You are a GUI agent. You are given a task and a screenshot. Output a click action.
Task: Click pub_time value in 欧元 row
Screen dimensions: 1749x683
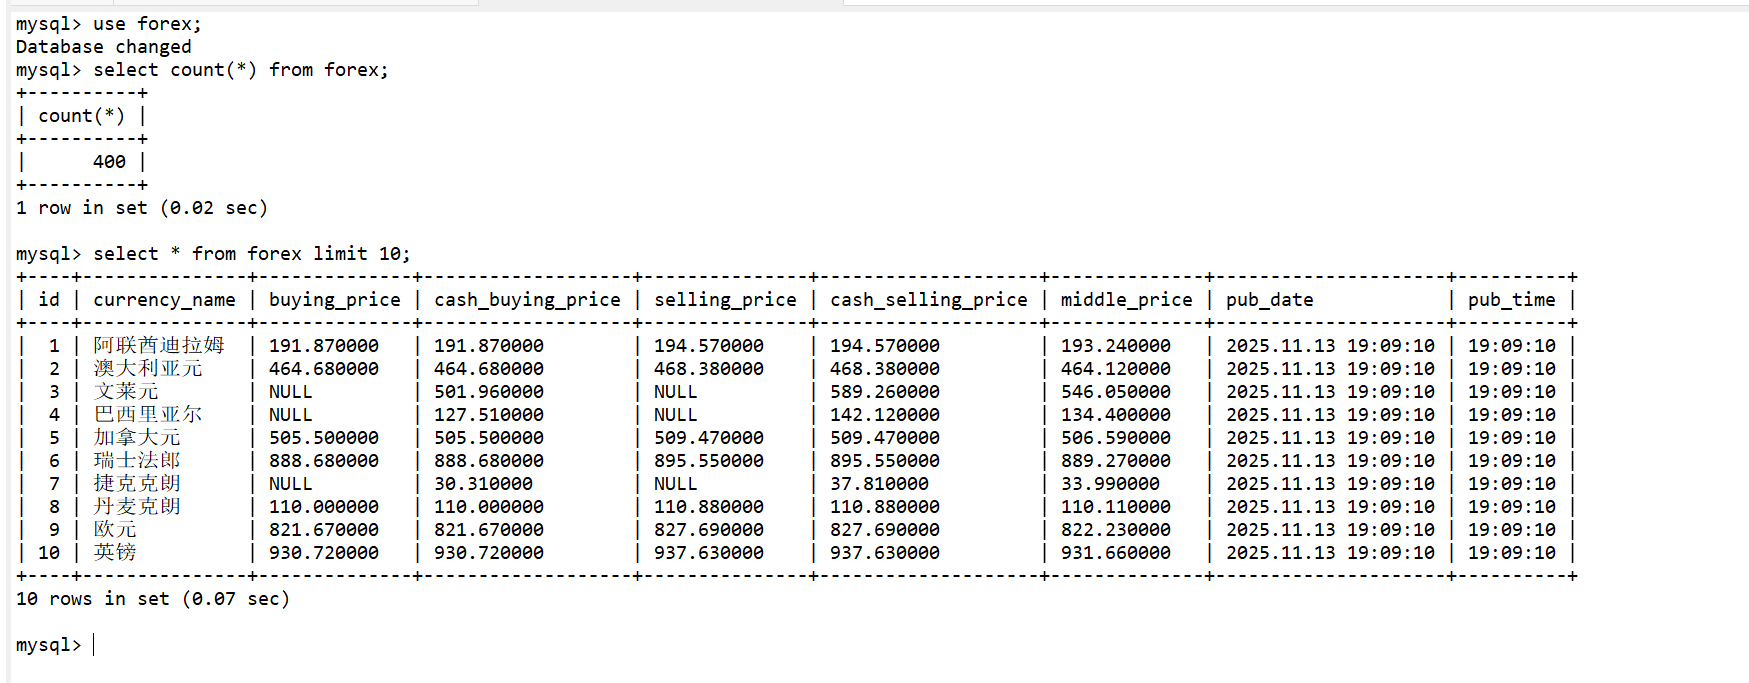pos(1512,530)
